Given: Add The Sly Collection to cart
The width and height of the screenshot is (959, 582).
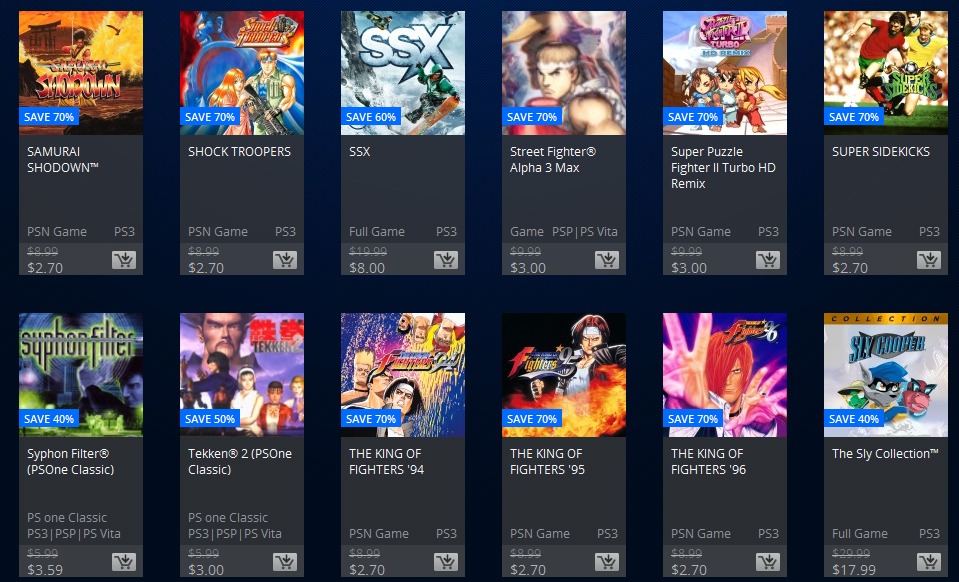Looking at the screenshot, I should [x=928, y=562].
